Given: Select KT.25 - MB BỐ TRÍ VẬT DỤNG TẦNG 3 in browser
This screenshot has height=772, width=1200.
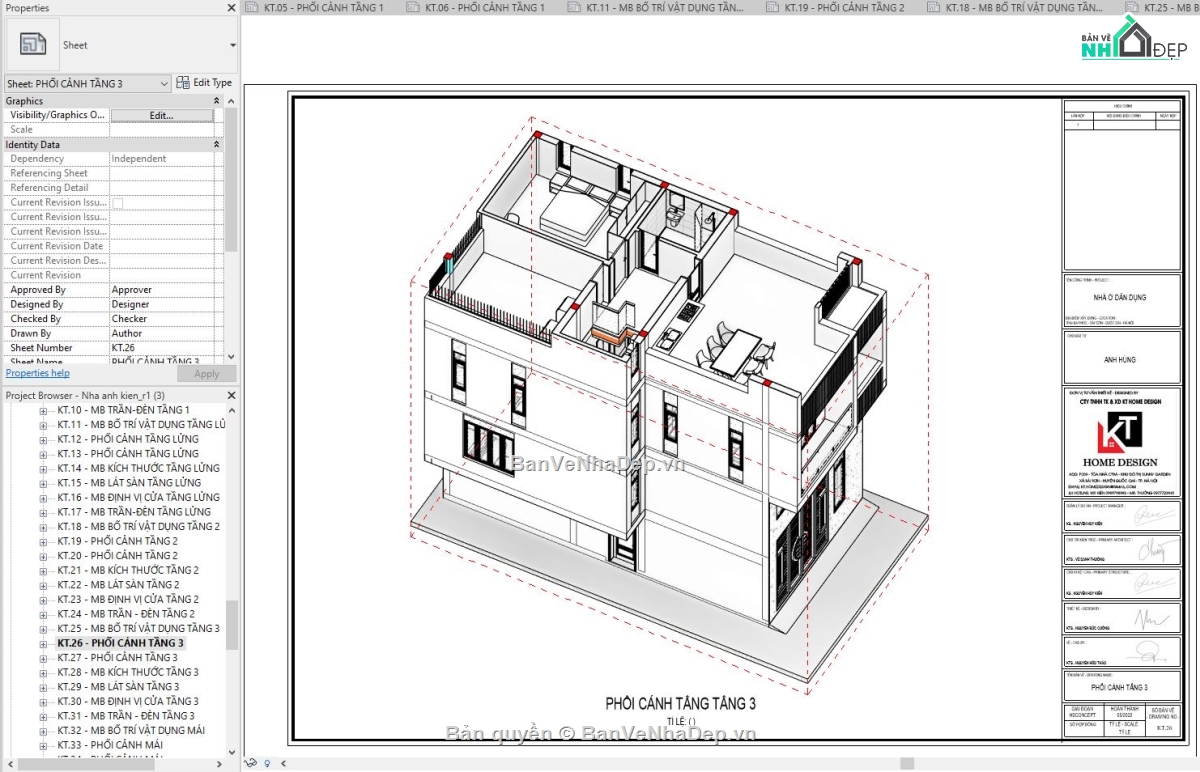Looking at the screenshot, I should point(138,628).
